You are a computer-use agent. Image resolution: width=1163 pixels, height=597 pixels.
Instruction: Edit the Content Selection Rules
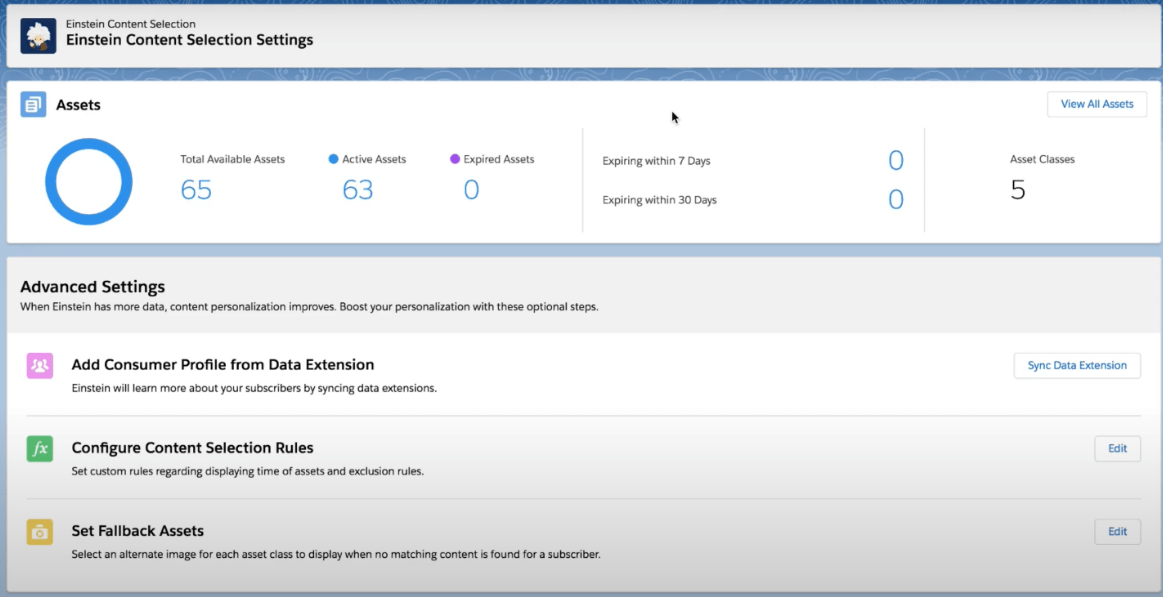pos(1117,448)
